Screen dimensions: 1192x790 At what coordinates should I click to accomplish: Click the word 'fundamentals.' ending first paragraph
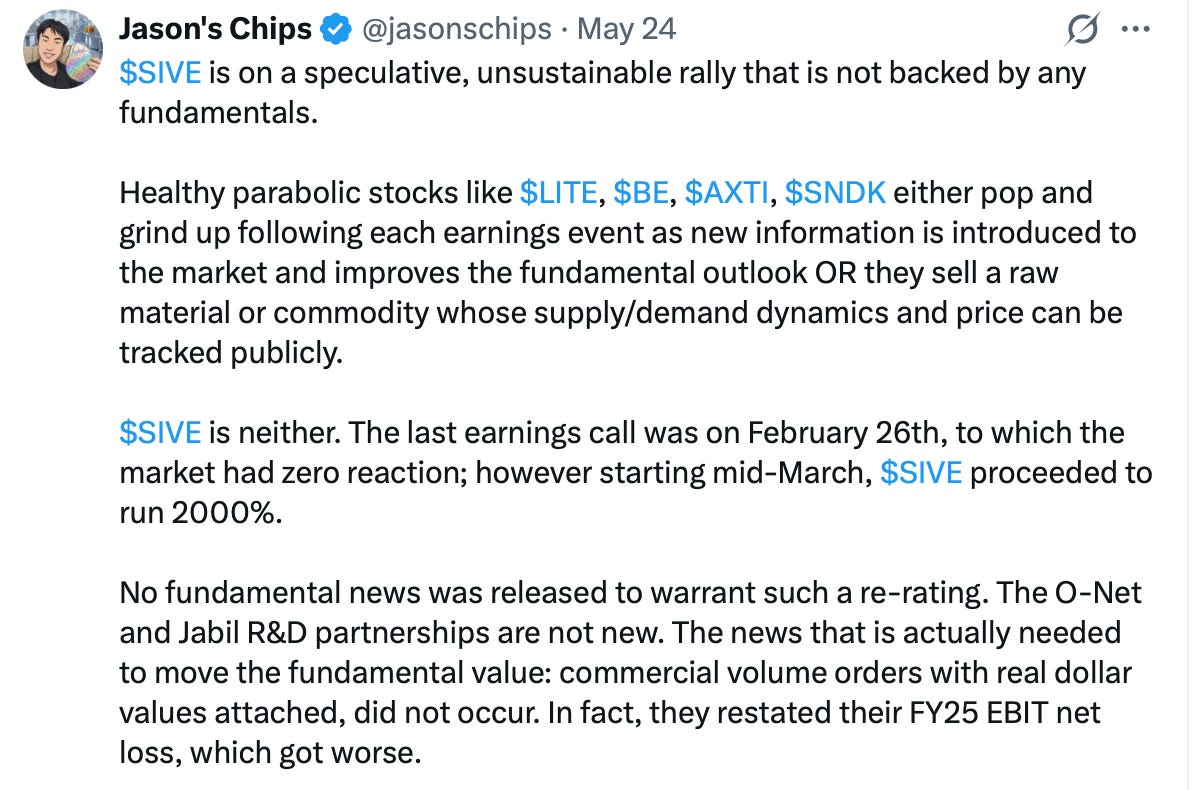[x=218, y=113]
